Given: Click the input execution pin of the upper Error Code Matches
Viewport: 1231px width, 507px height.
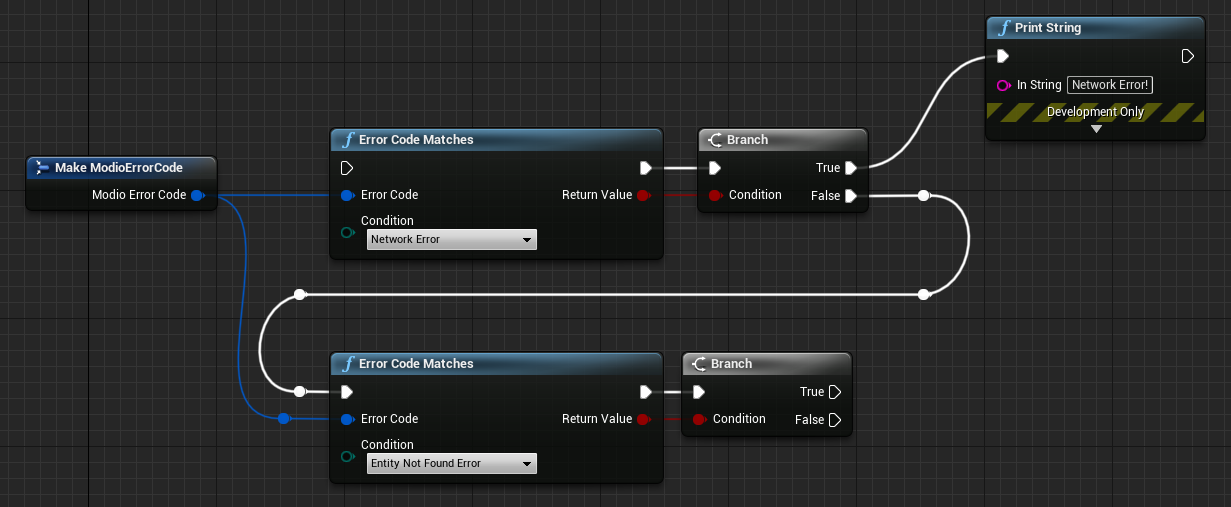Looking at the screenshot, I should (347, 168).
